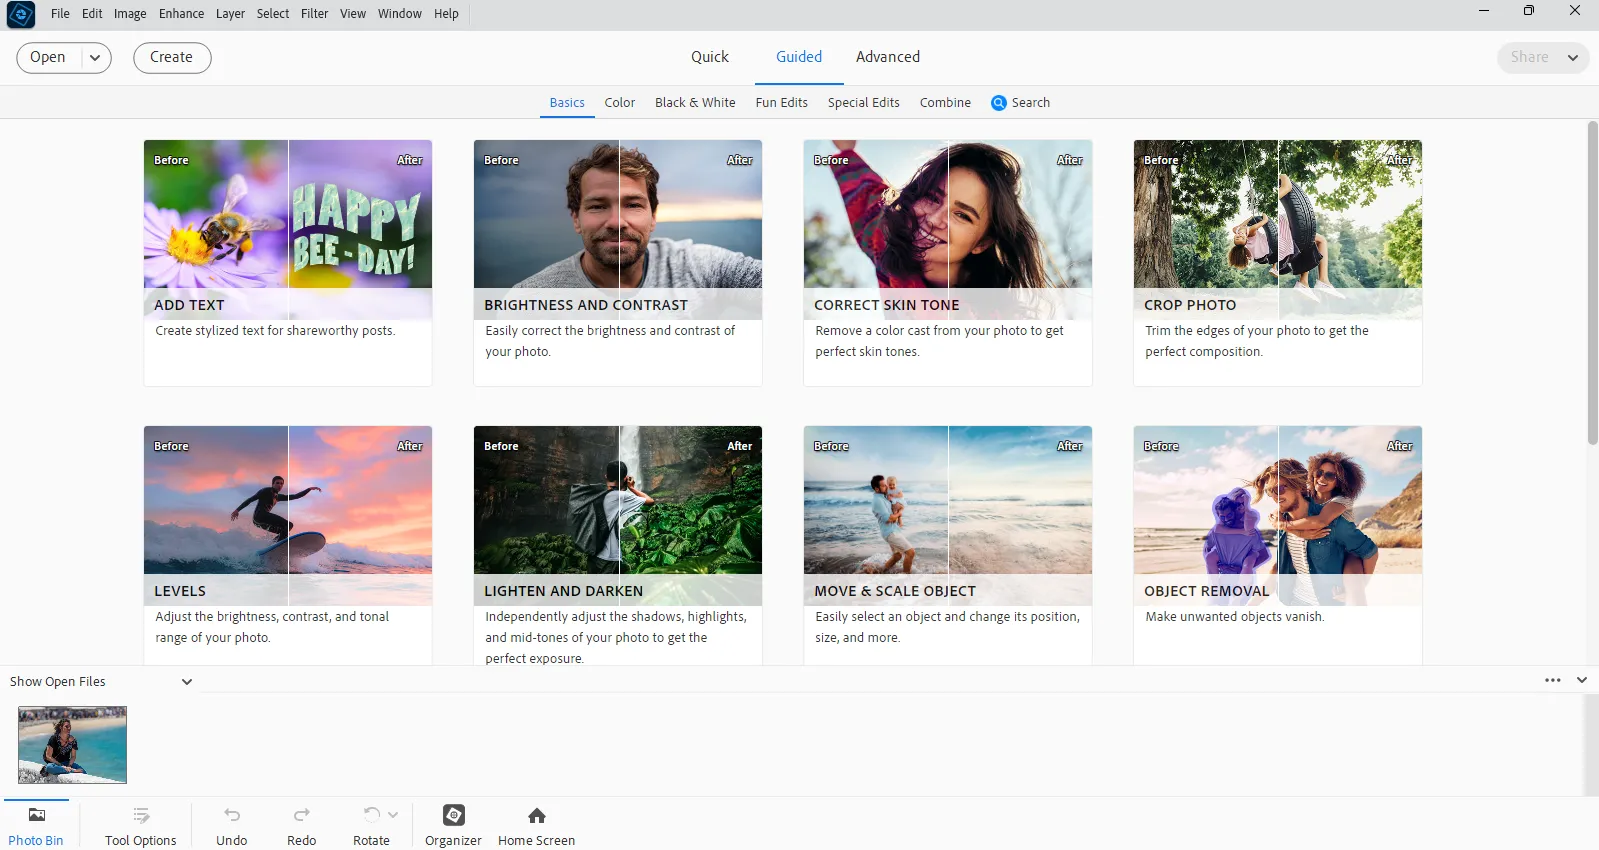The width and height of the screenshot is (1599, 850).
Task: Click the Search magnifier icon
Action: (998, 103)
